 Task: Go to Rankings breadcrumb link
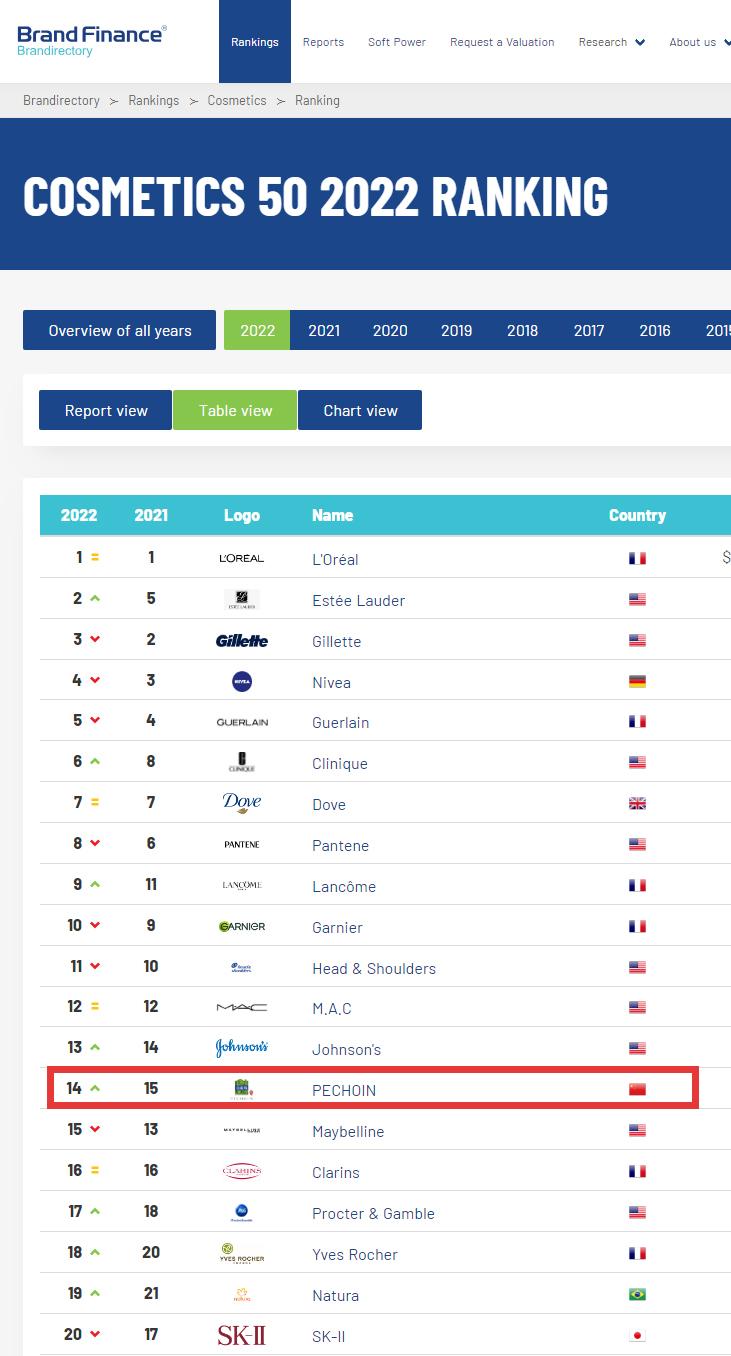coord(154,100)
